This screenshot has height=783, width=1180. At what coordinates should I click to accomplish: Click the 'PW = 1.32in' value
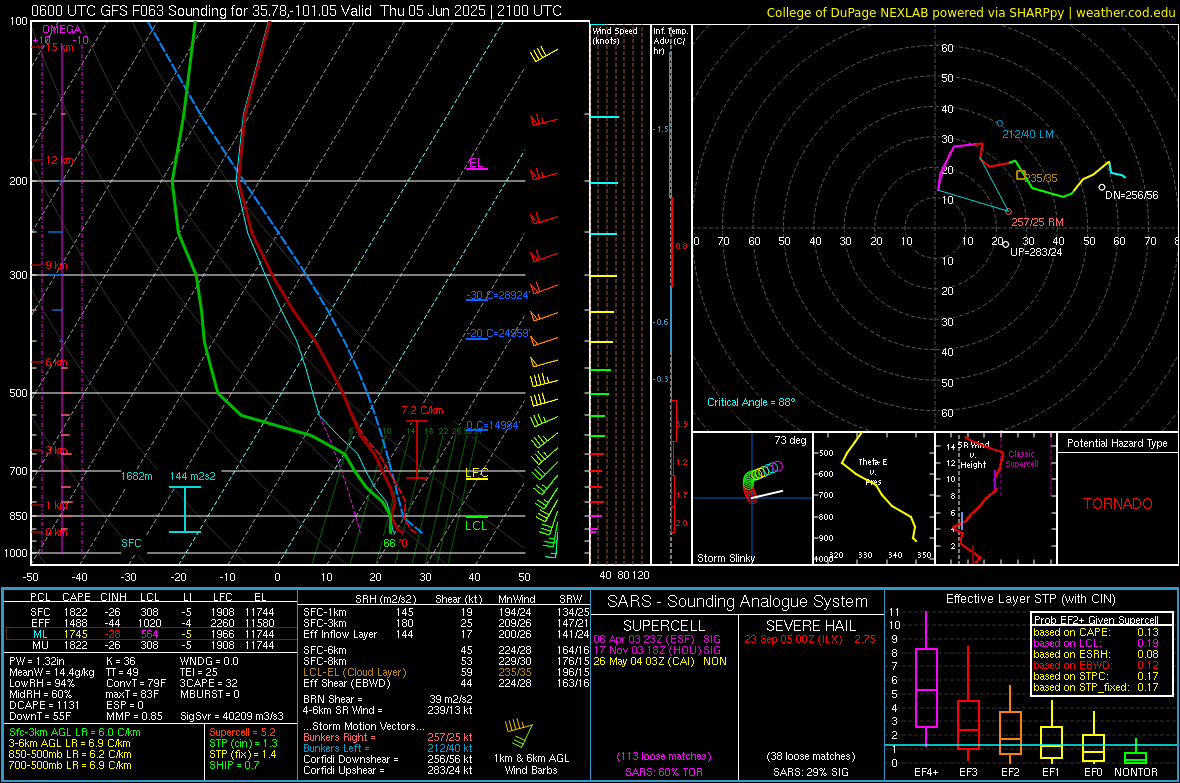point(37,661)
